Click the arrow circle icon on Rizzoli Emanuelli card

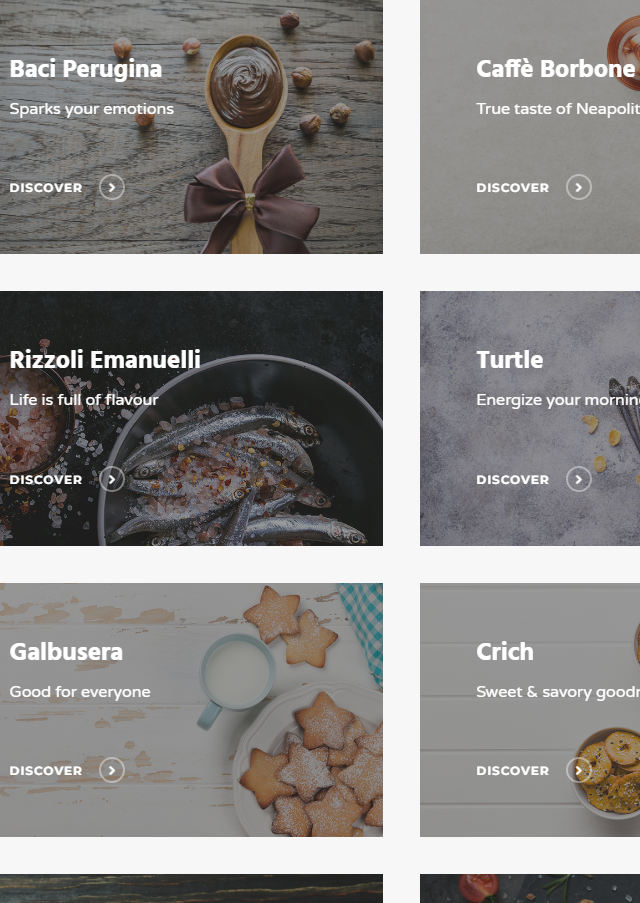pyautogui.click(x=112, y=479)
